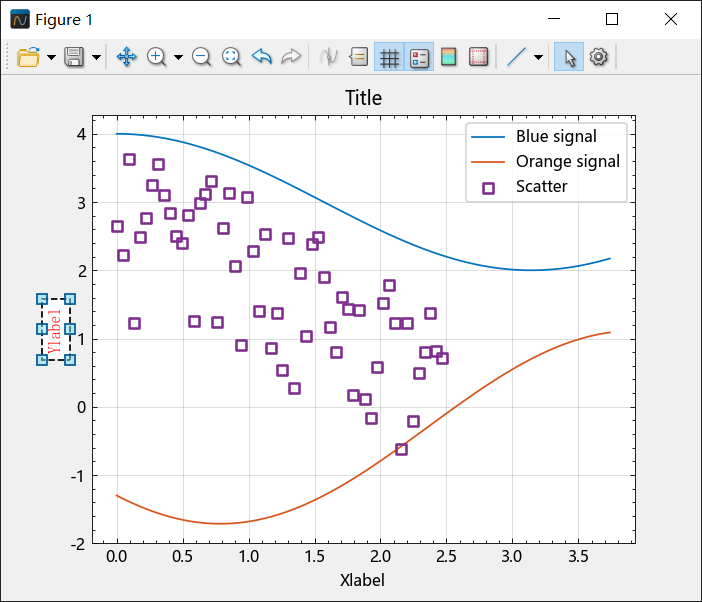This screenshot has height=602, width=702.
Task: Click the Blue signal legend entry
Action: [556, 136]
